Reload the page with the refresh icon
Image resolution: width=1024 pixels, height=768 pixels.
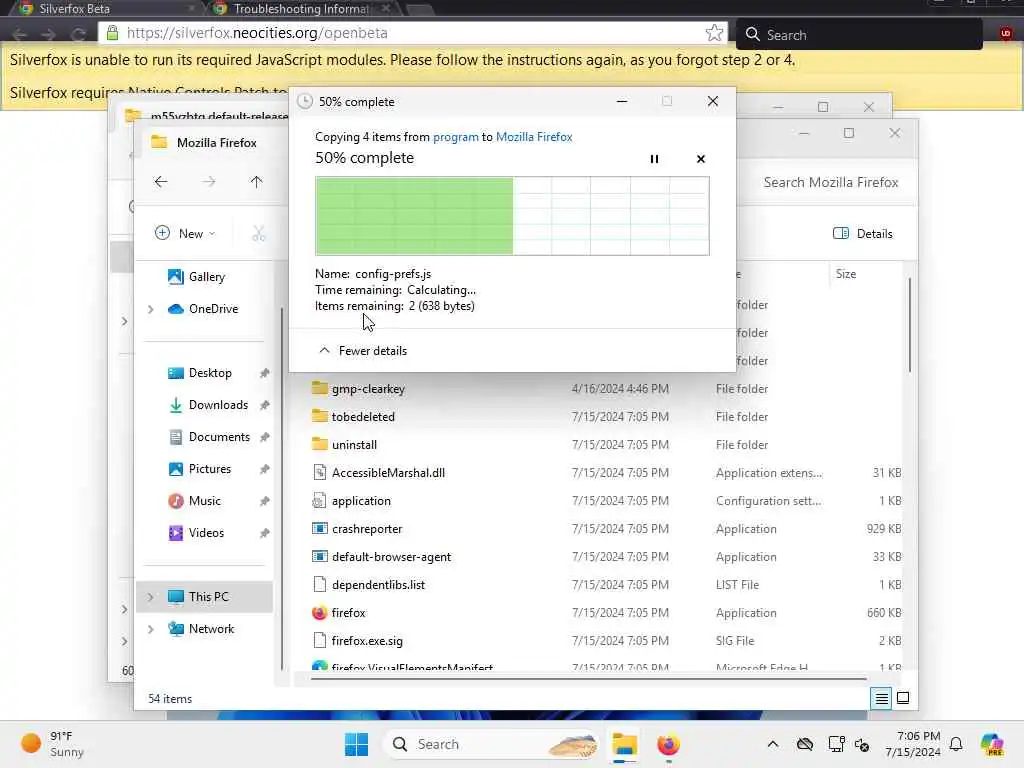[x=78, y=34]
